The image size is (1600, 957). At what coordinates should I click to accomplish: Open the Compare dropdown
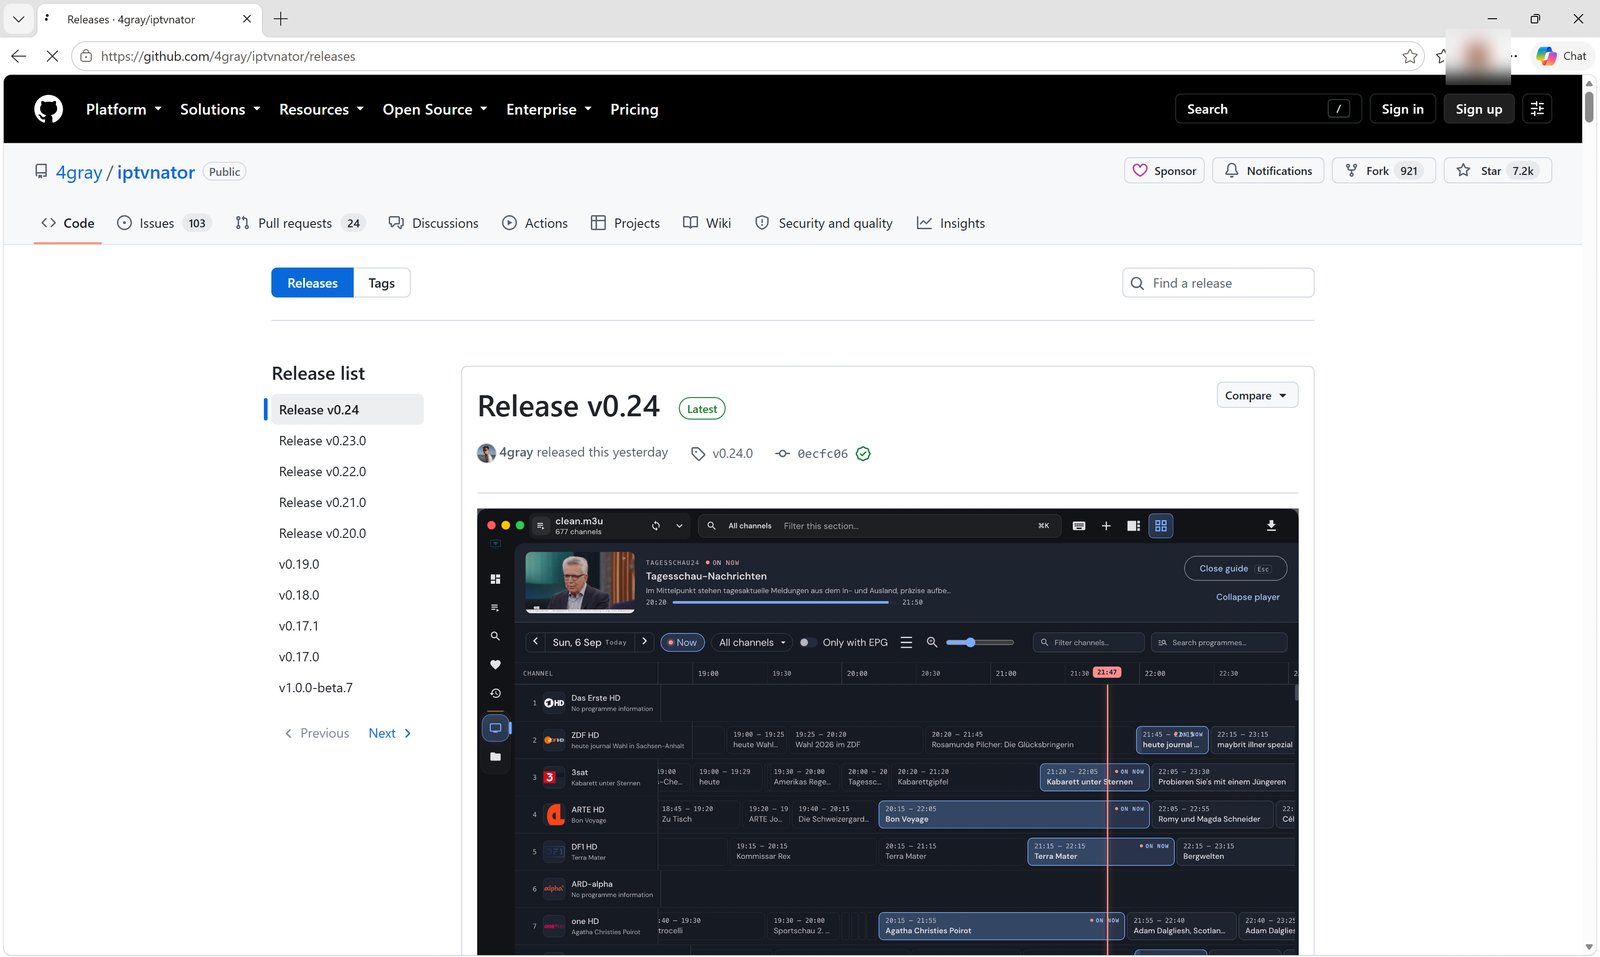coord(1257,395)
